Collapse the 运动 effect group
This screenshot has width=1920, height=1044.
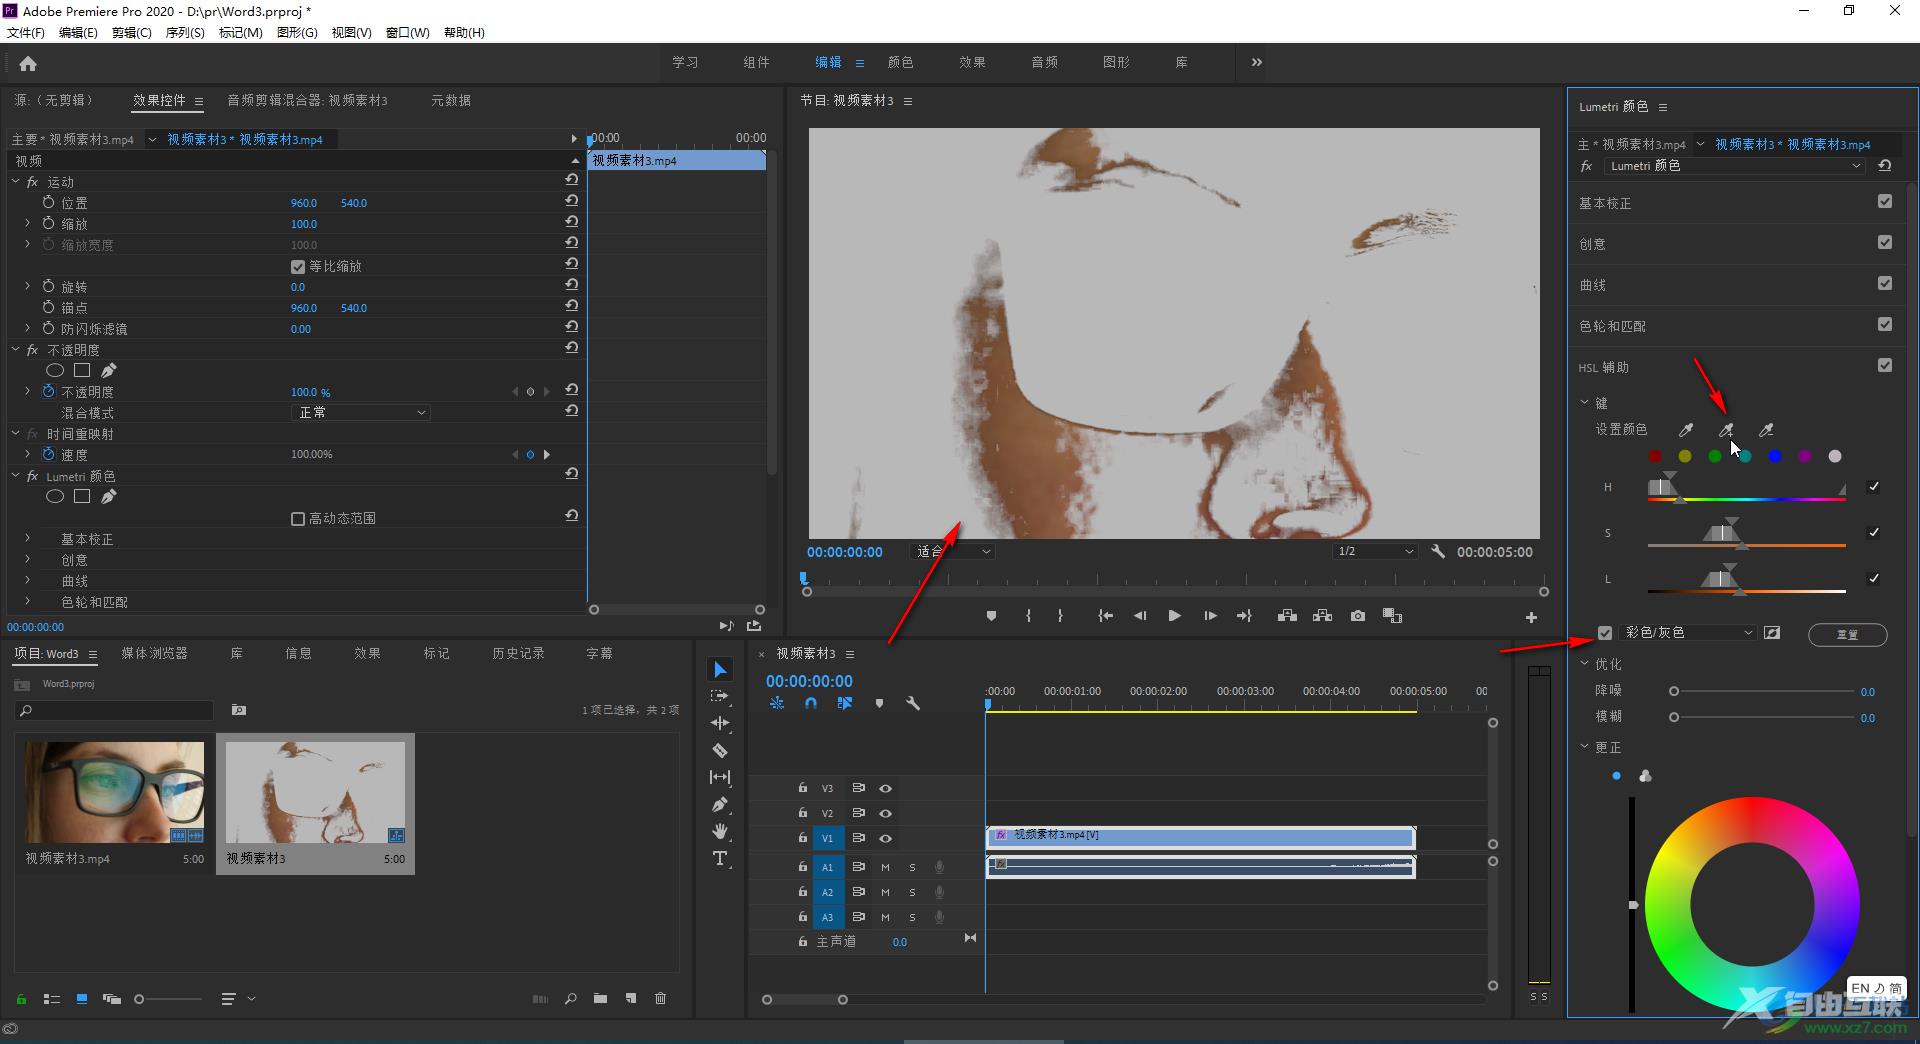[x=16, y=182]
